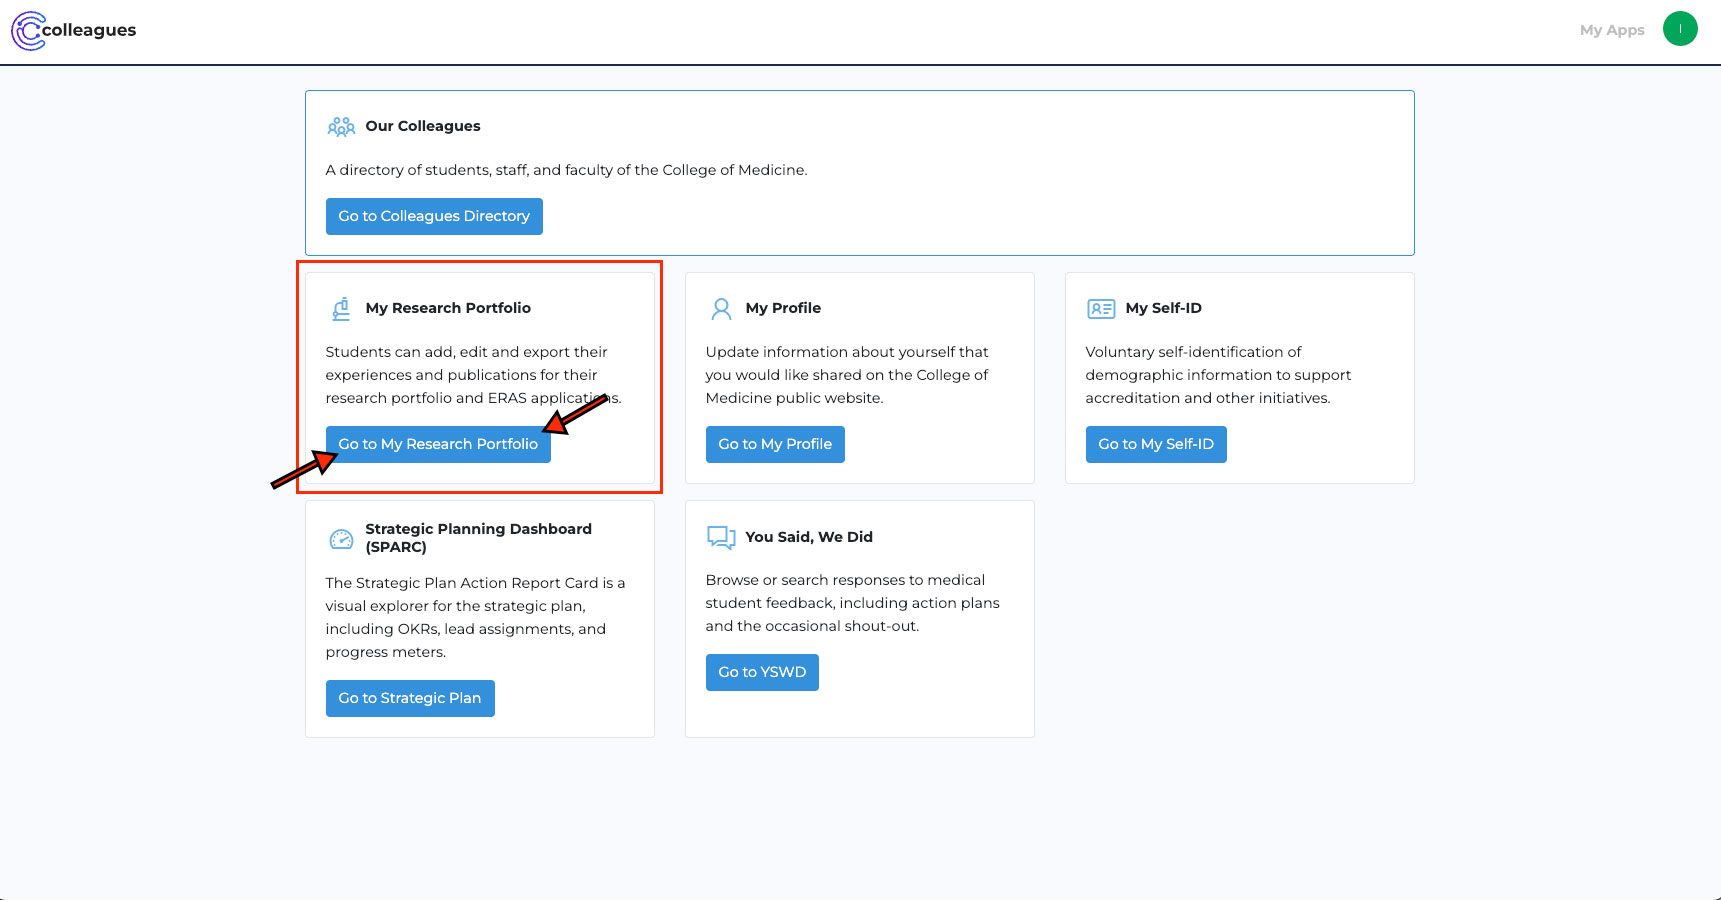Click the highlighted My Research Portfolio card
Screen dimensions: 1721x900
click(x=480, y=378)
